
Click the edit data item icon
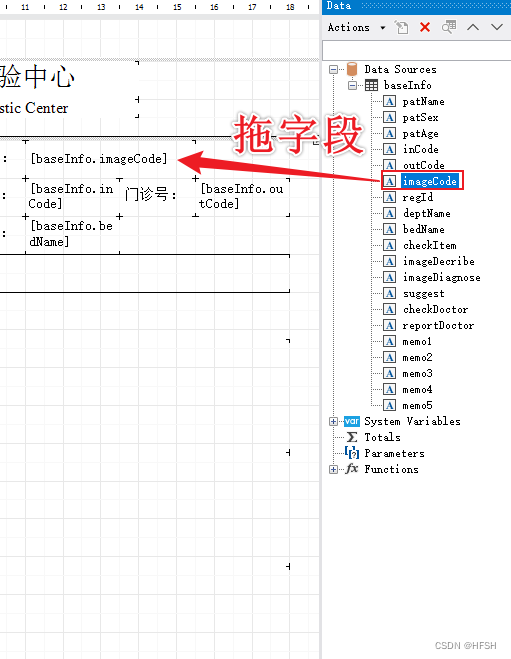tap(402, 28)
